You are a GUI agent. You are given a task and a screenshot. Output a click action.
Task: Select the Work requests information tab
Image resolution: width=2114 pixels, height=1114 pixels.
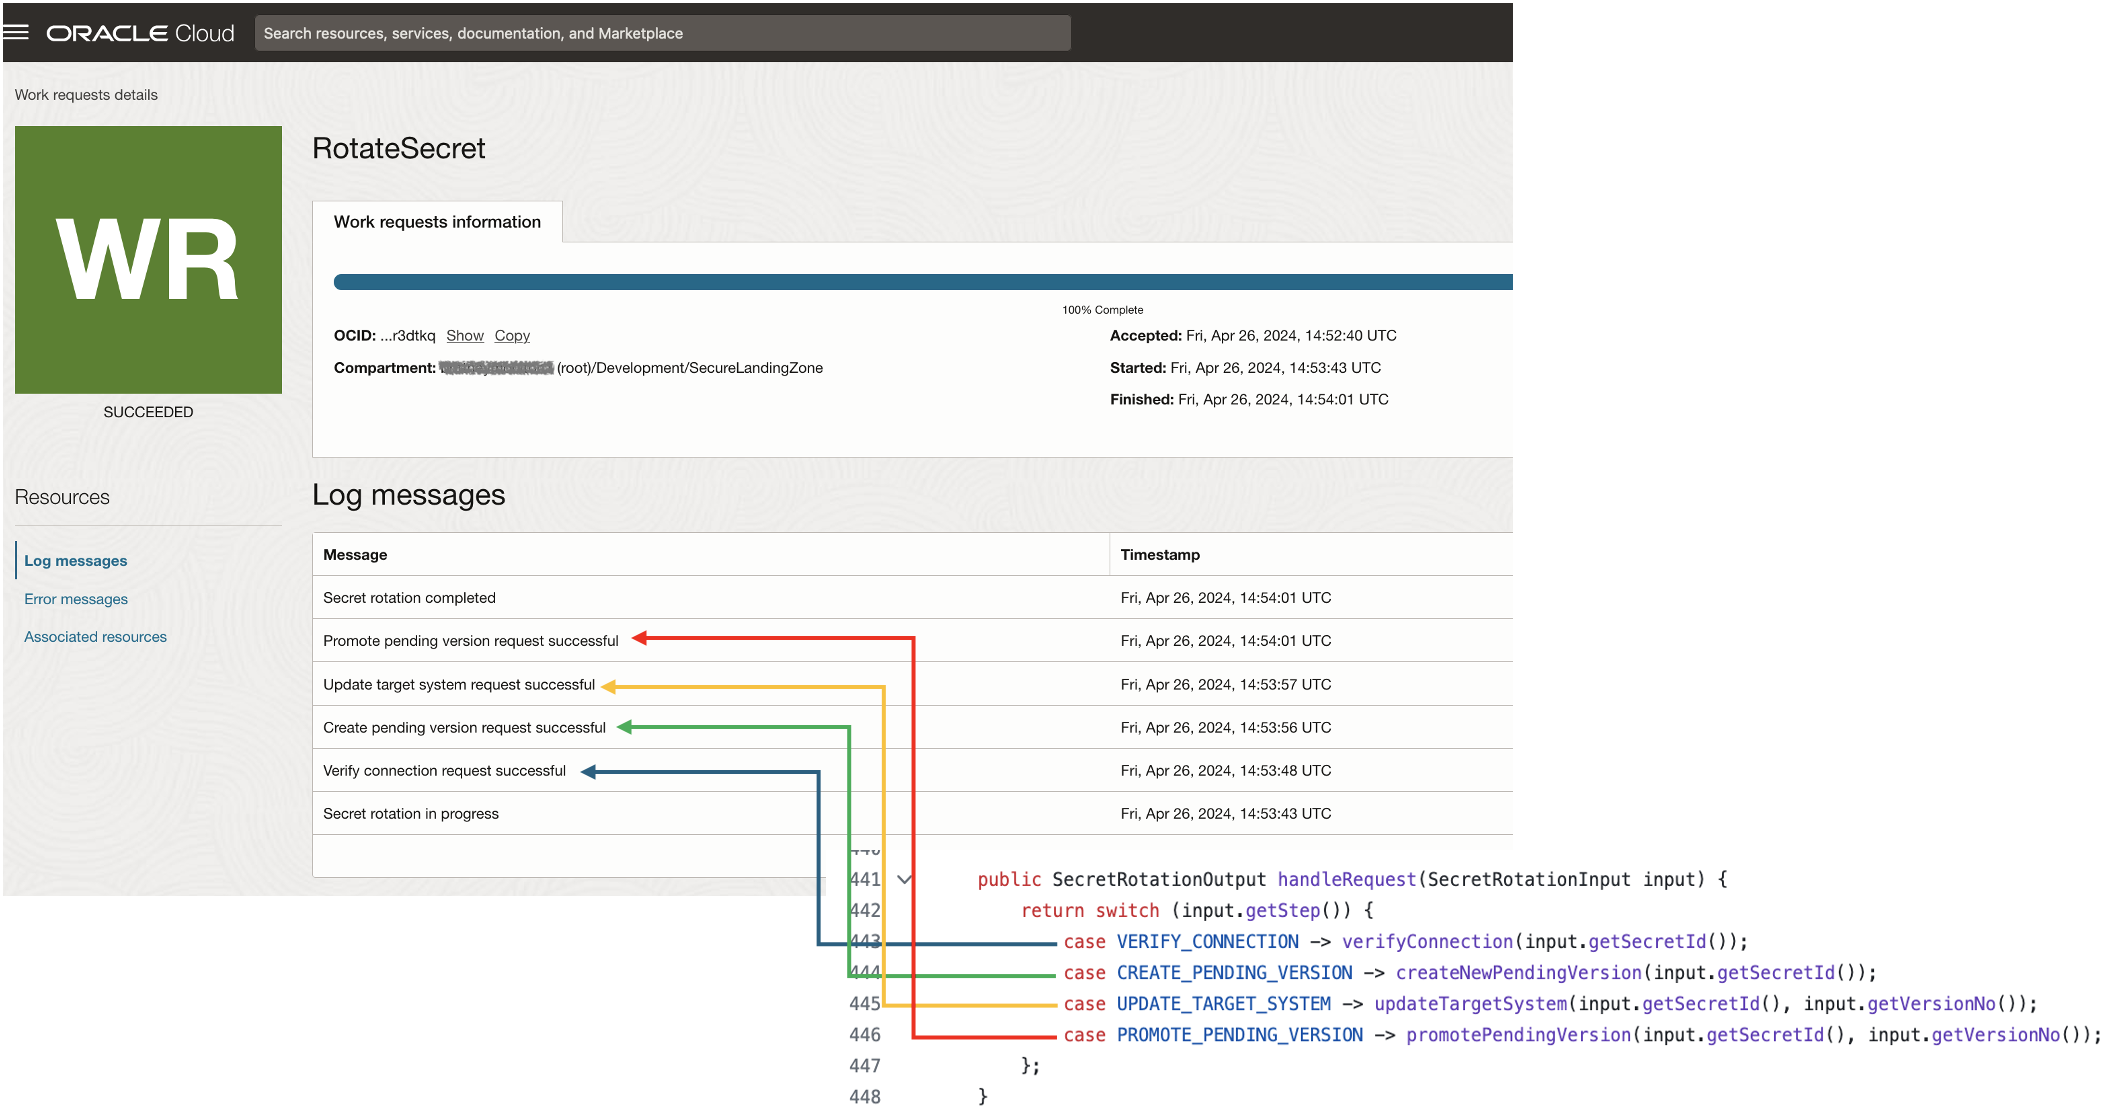[437, 222]
